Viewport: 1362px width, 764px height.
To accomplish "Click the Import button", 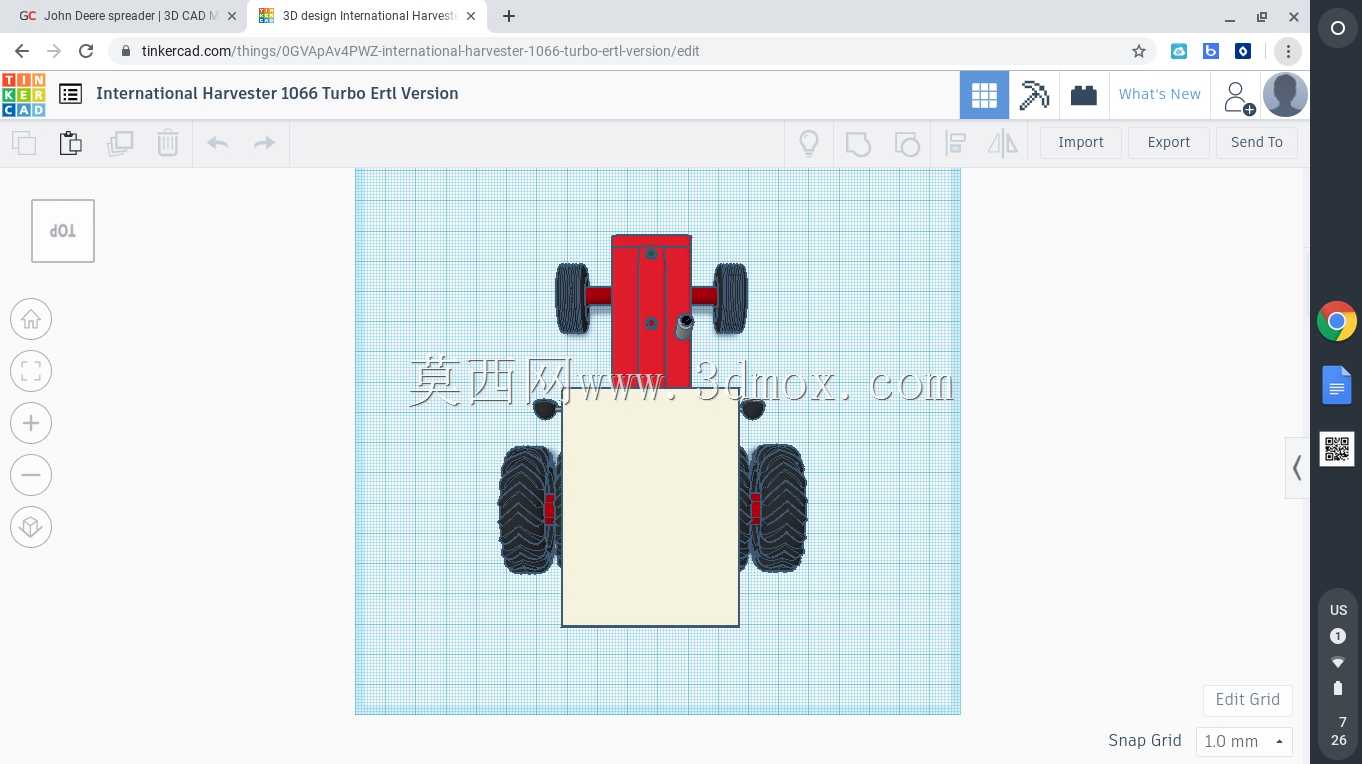I will tap(1081, 143).
